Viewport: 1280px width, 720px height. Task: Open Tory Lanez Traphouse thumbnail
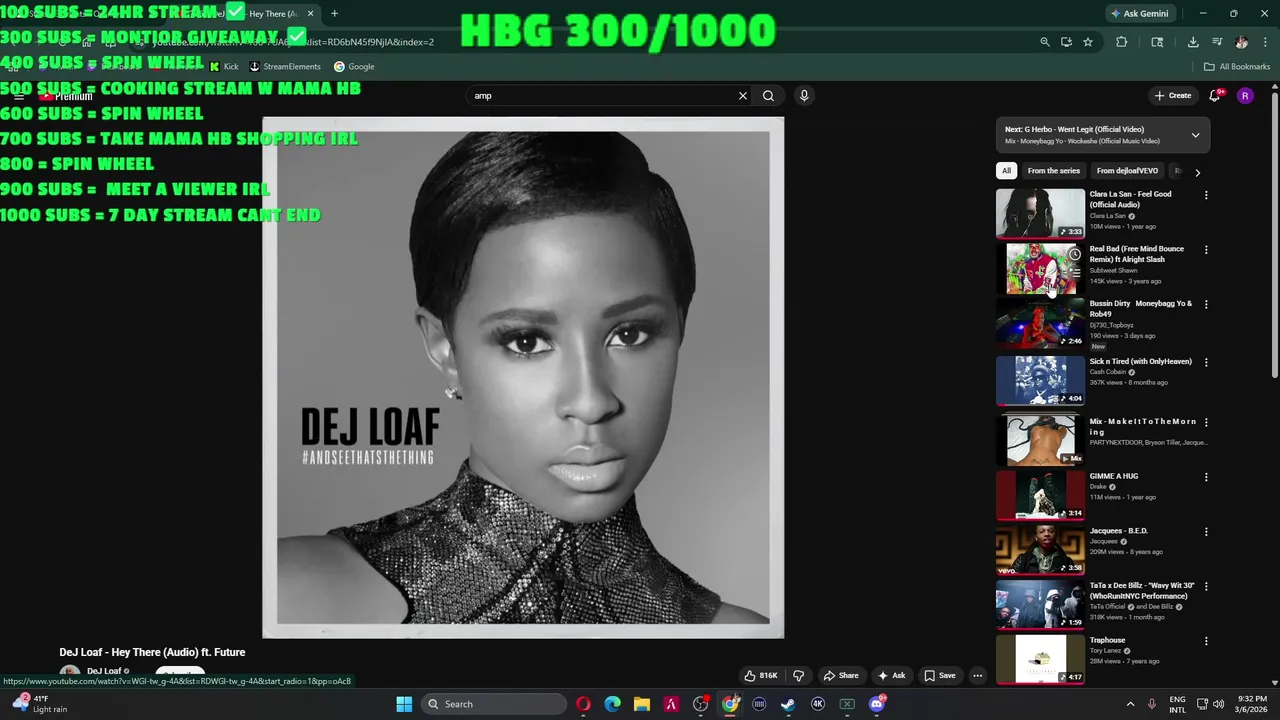coord(1040,659)
